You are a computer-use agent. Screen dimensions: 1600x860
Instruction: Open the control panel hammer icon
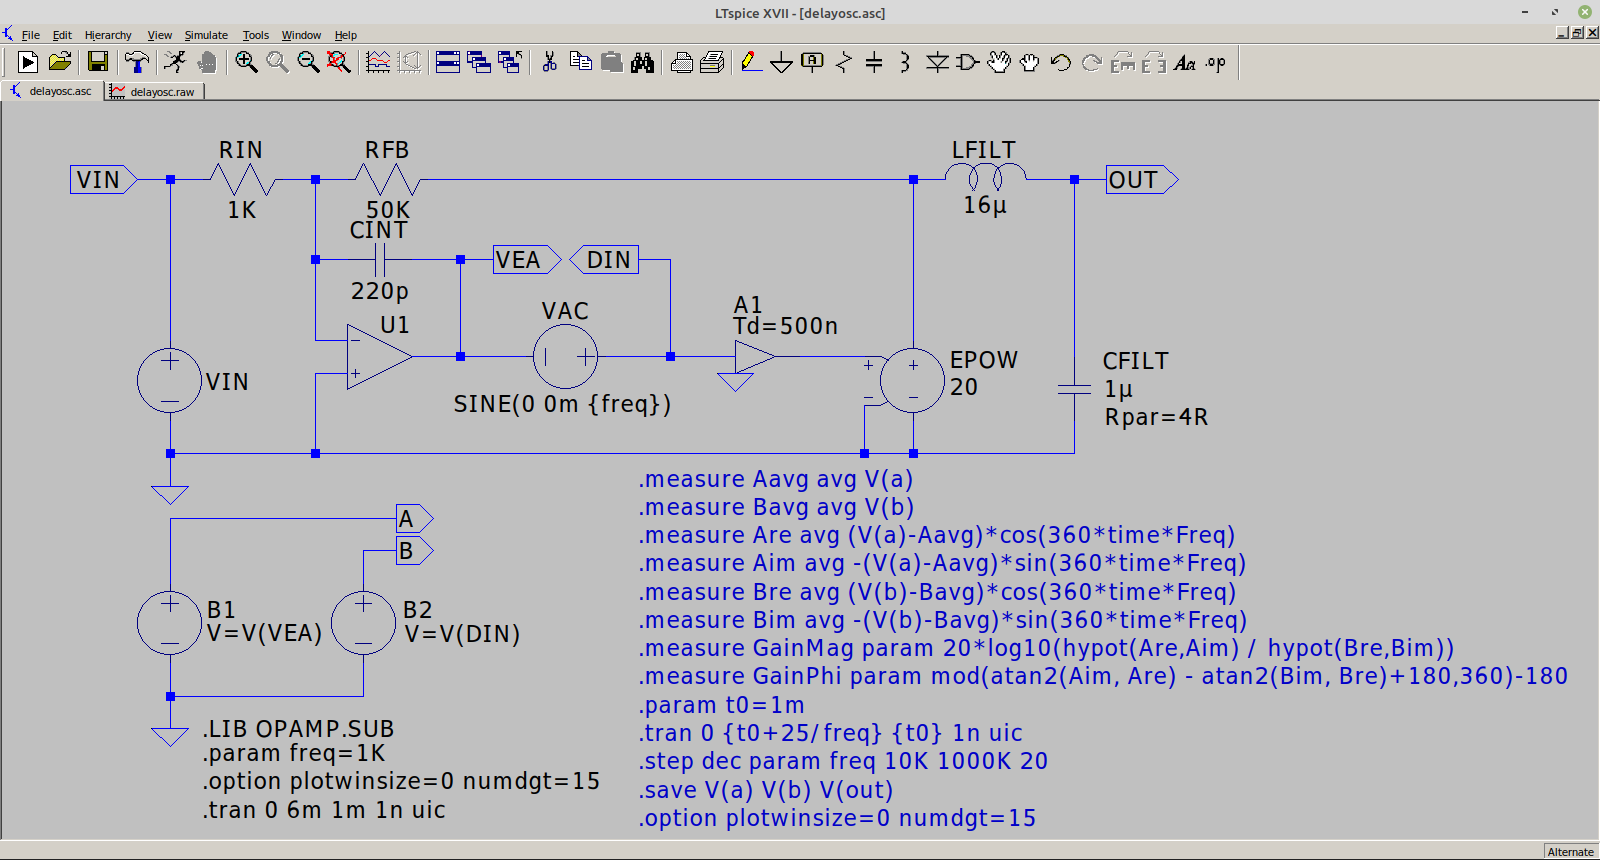tap(137, 62)
